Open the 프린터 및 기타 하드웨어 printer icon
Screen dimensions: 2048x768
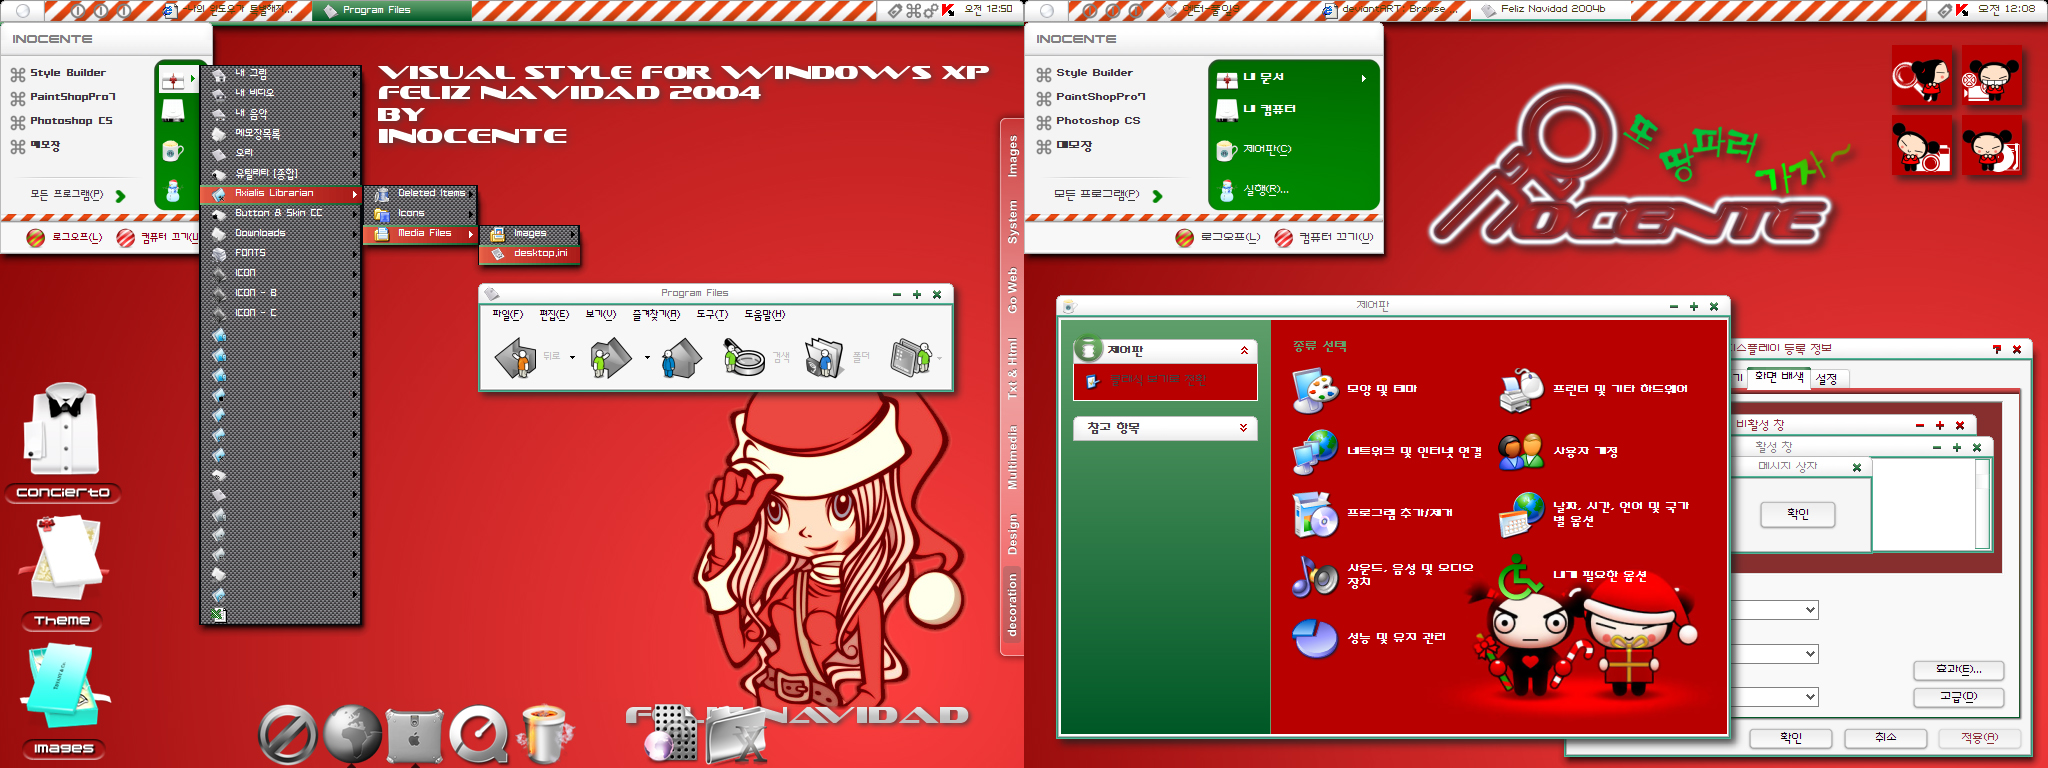point(1522,390)
